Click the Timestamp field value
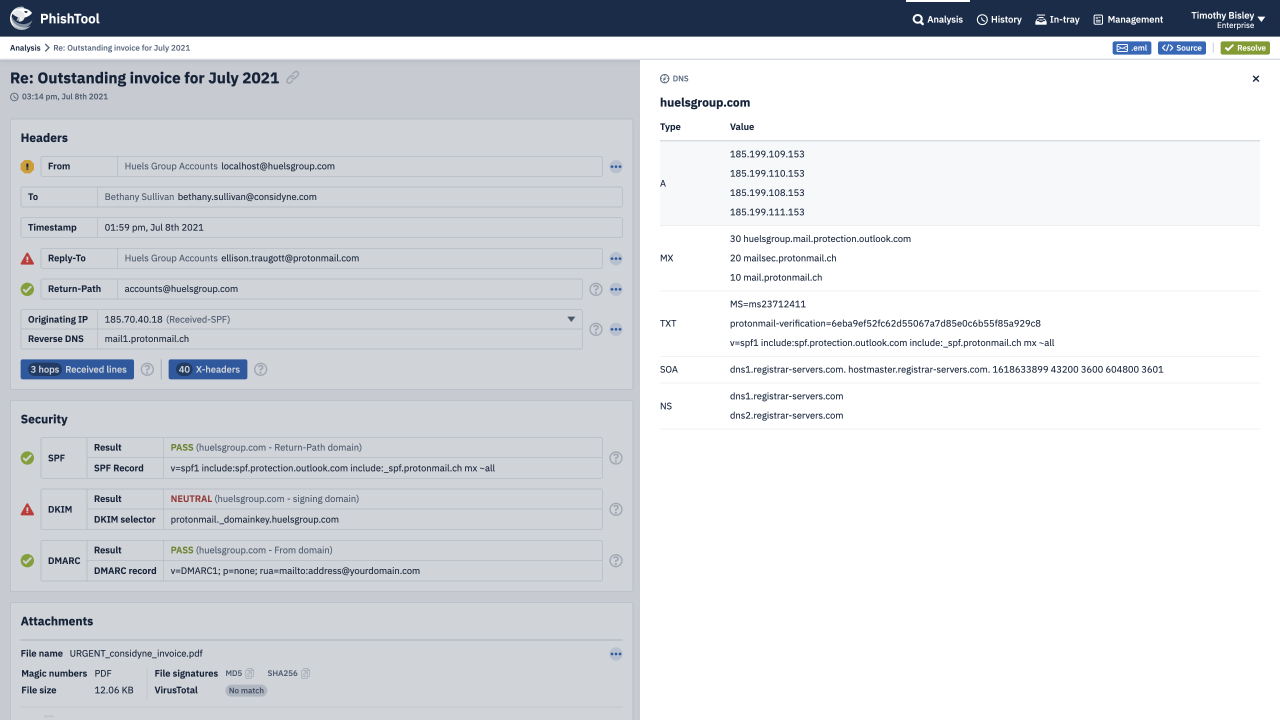The height and width of the screenshot is (720, 1280). pos(154,227)
